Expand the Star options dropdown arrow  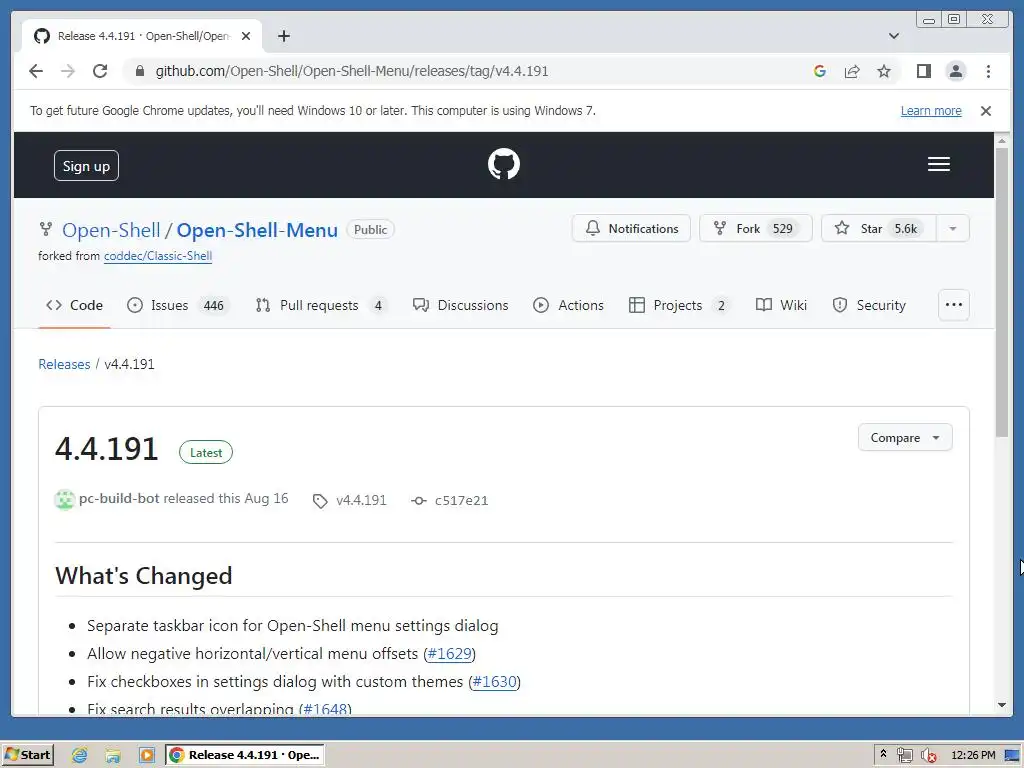[953, 229]
